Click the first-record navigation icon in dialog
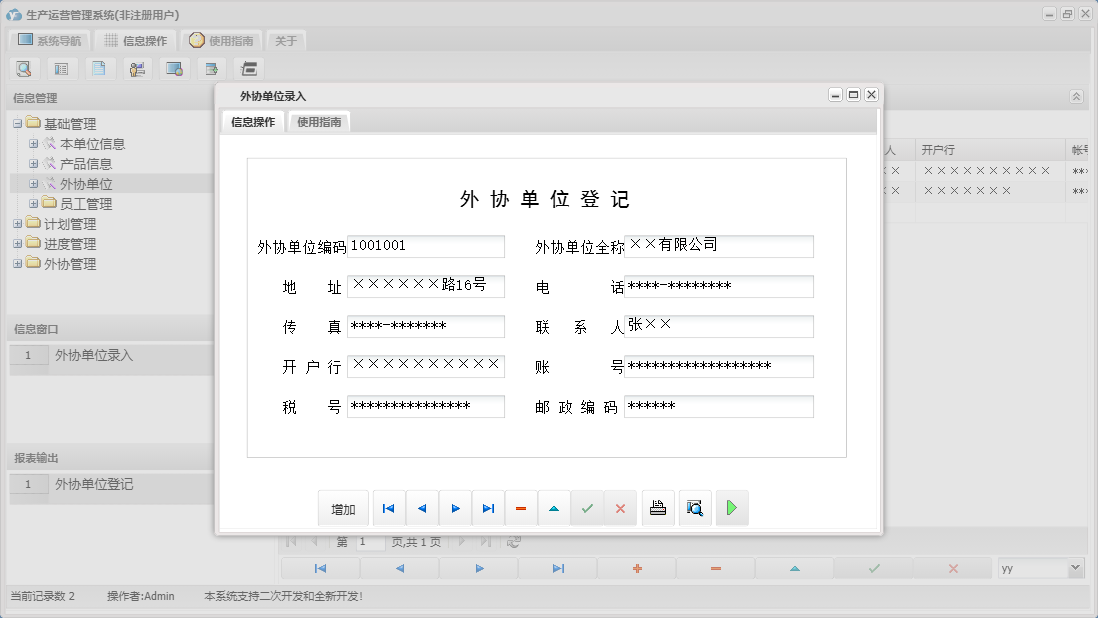Viewport: 1098px width, 618px height. click(x=388, y=508)
